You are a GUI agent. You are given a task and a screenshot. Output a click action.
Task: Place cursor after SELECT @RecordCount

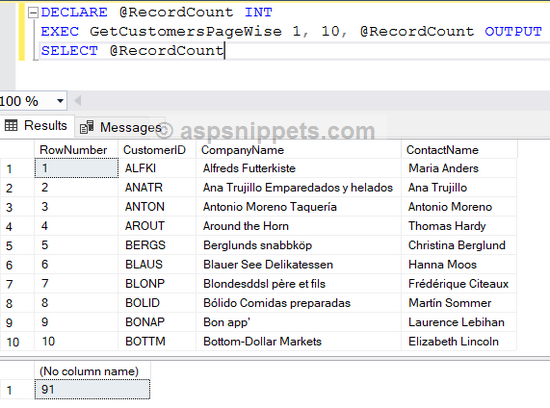224,51
